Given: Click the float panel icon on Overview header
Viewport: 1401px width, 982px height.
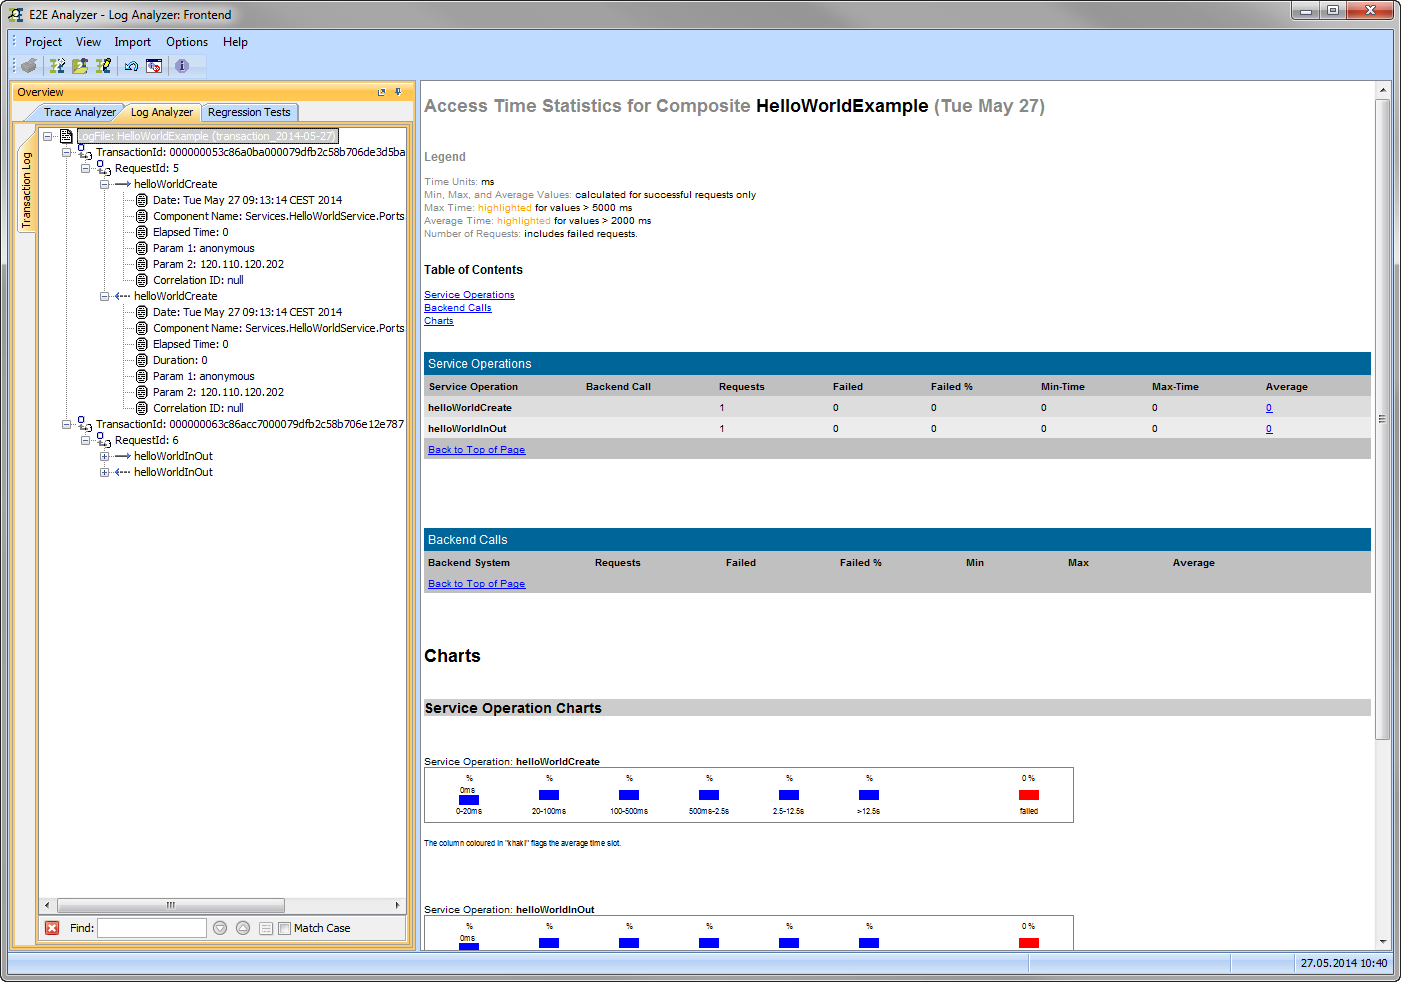Looking at the screenshot, I should (382, 91).
